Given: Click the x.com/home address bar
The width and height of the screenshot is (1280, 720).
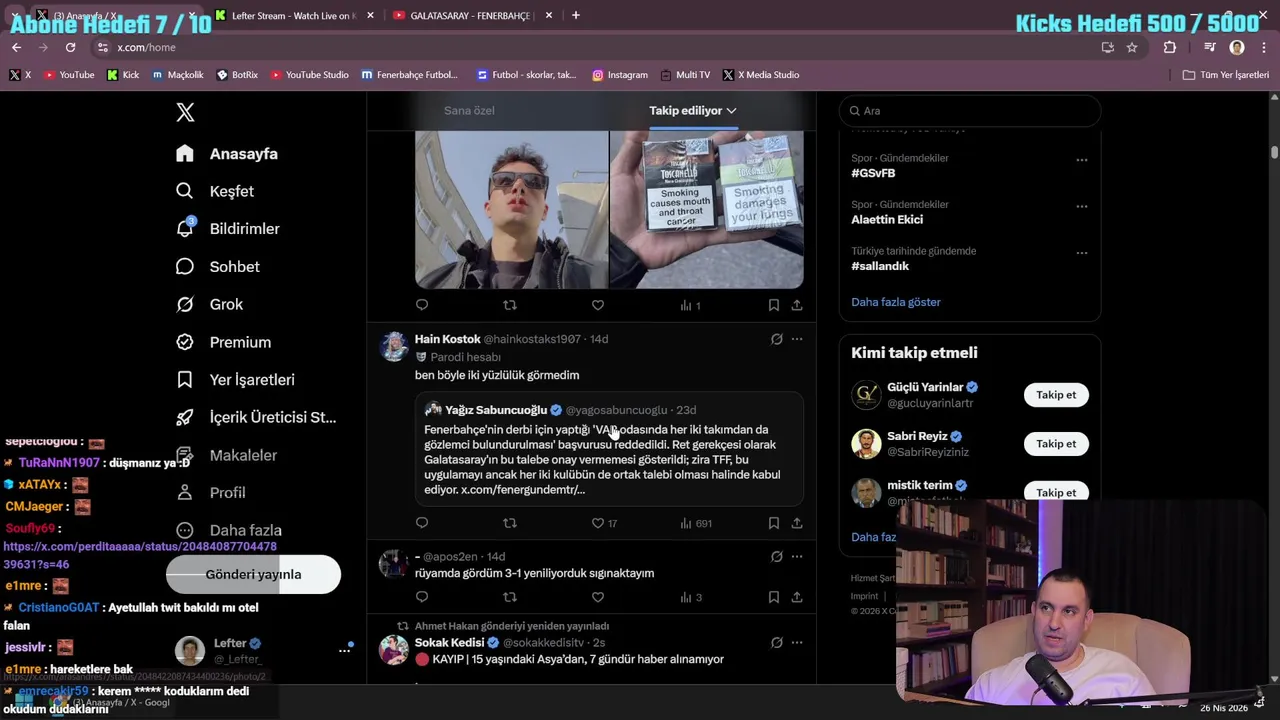Looking at the screenshot, I should click(x=600, y=47).
